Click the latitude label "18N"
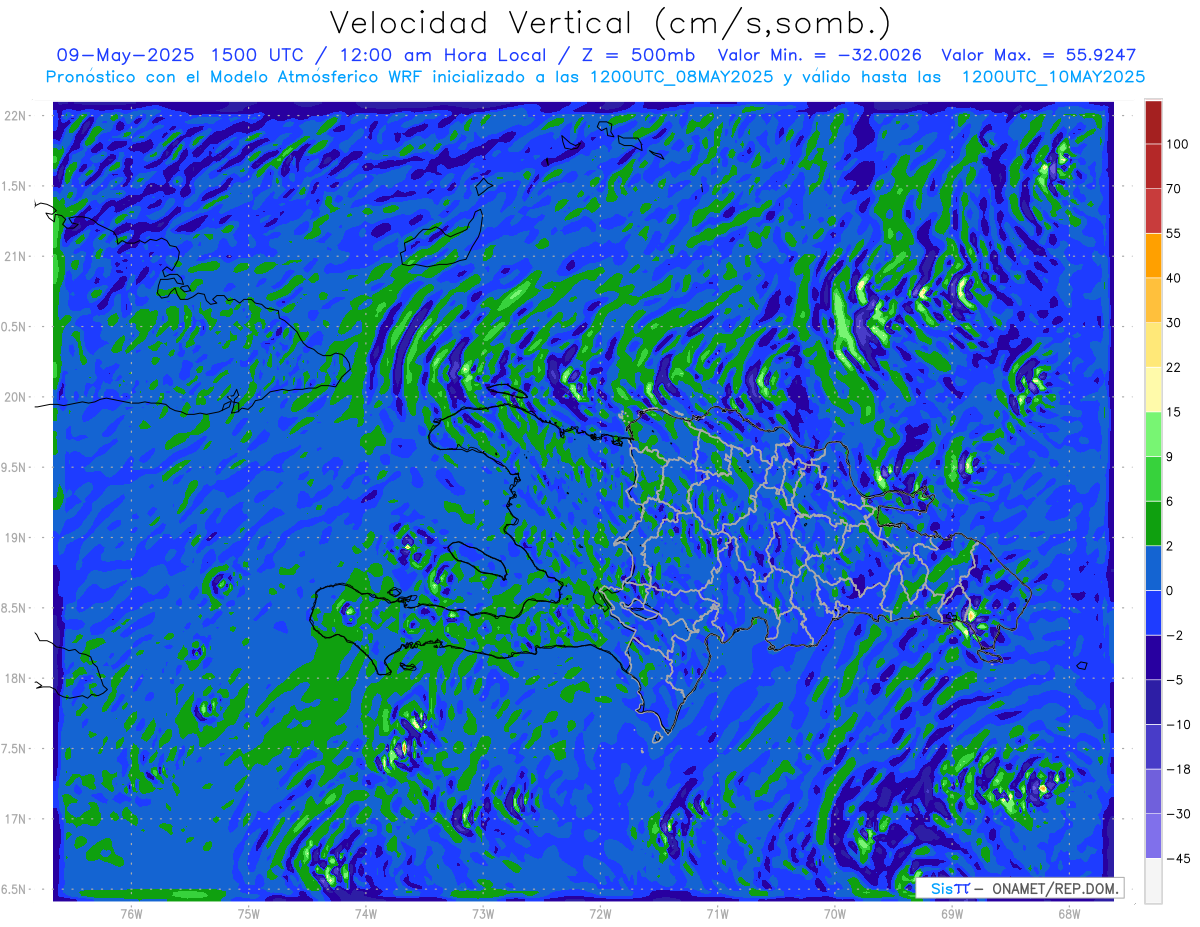Image resolution: width=1200 pixels, height=927 pixels. click(16, 679)
